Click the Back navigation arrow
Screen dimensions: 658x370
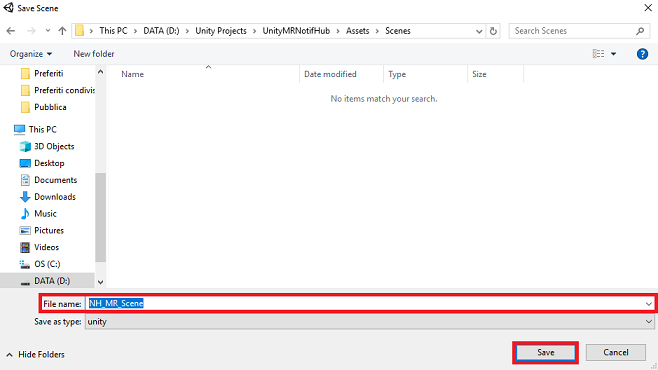point(11,31)
